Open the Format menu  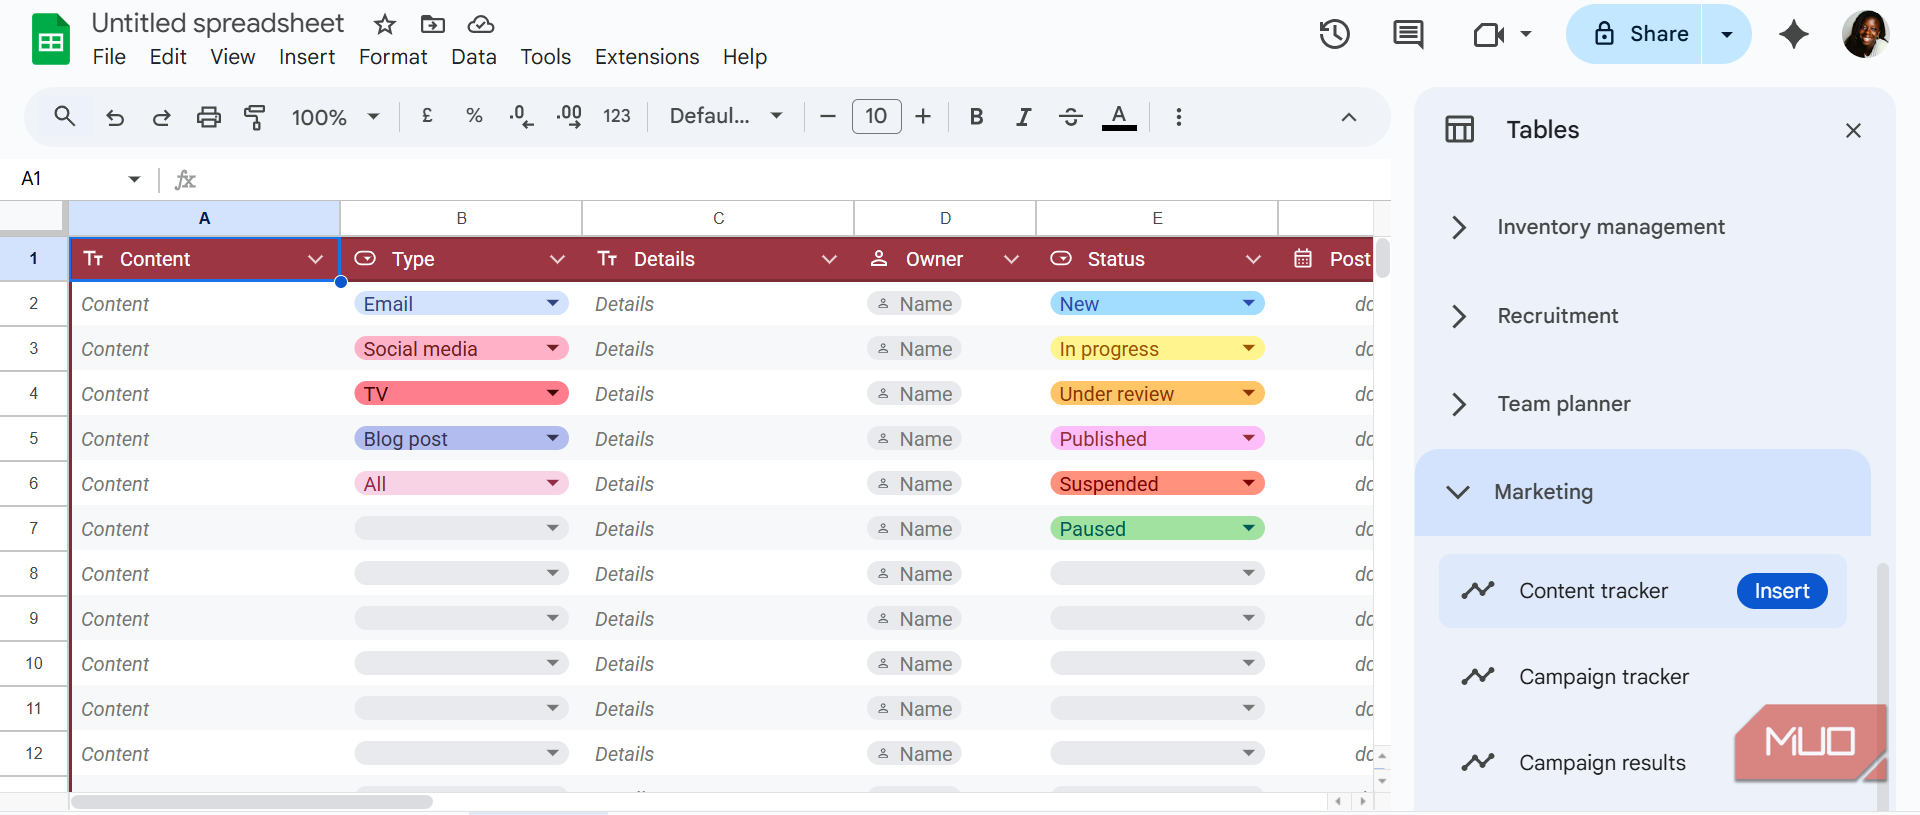pos(393,57)
